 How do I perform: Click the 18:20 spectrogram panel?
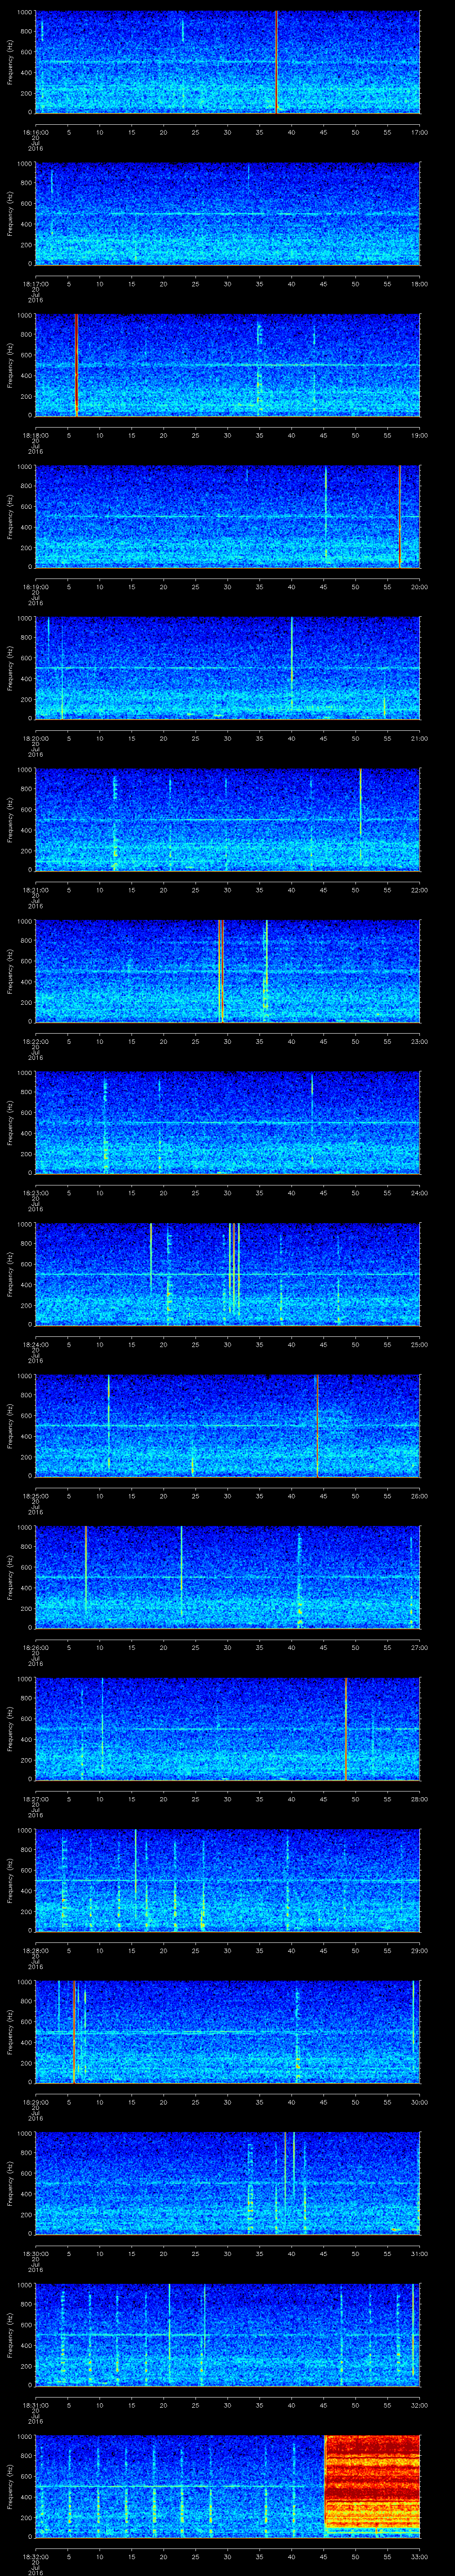click(x=228, y=668)
